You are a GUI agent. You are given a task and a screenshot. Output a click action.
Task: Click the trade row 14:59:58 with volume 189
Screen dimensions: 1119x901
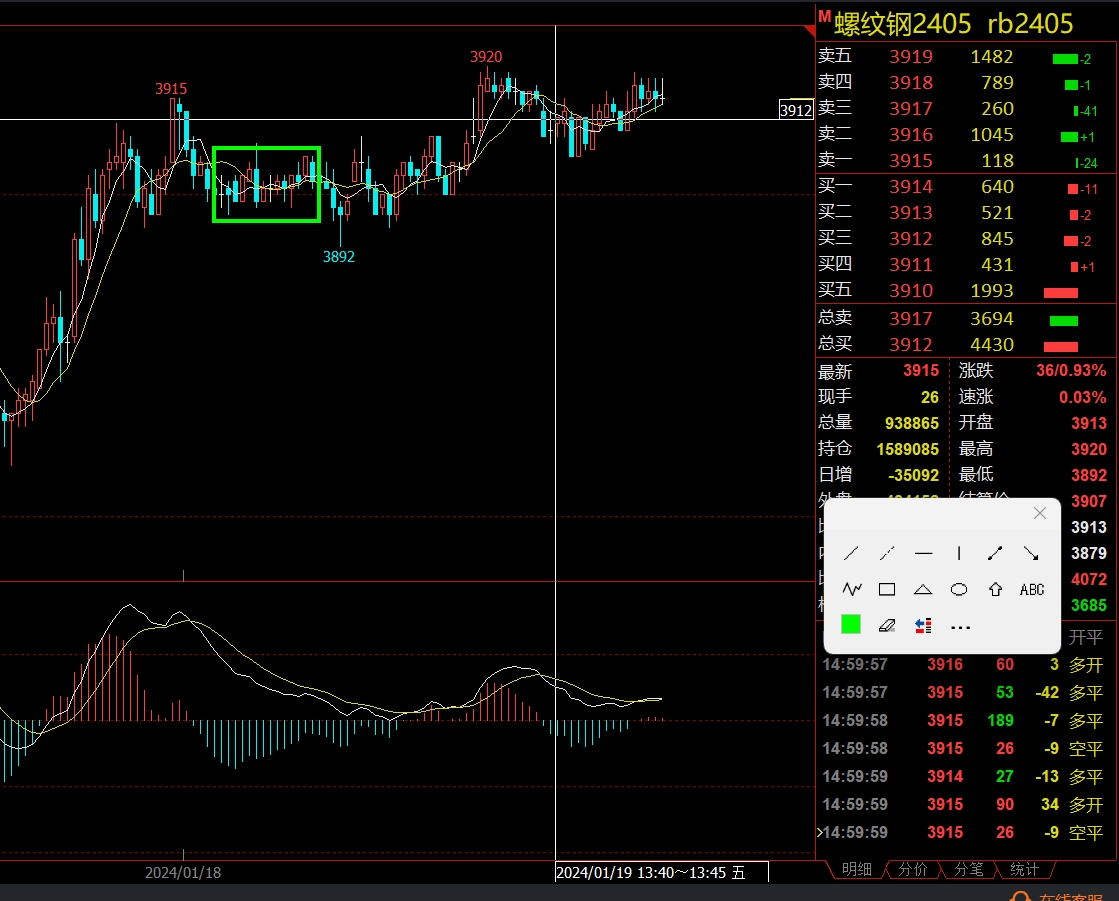[963, 721]
